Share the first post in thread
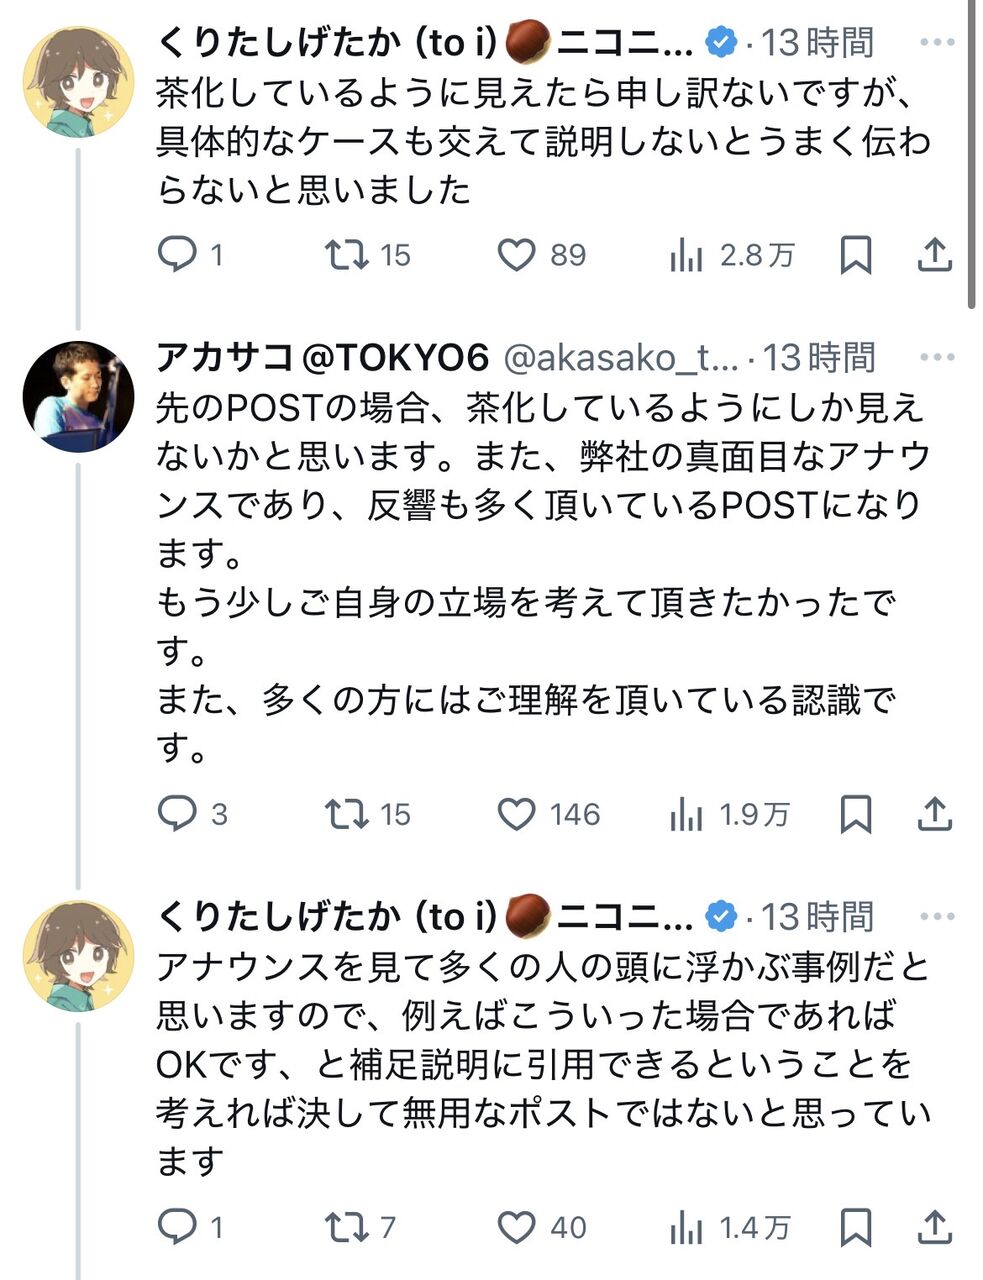Viewport: 983px width, 1280px height. pos(934,256)
